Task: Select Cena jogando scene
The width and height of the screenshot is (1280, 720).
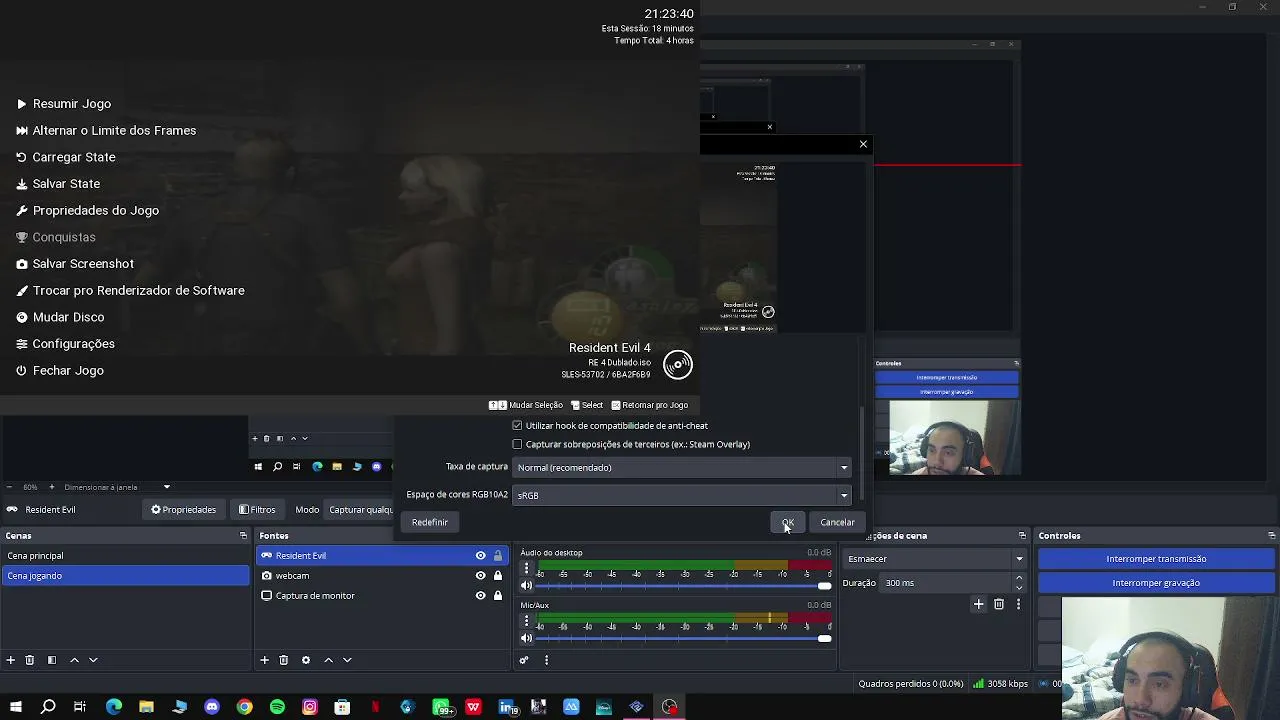Action: [125, 576]
